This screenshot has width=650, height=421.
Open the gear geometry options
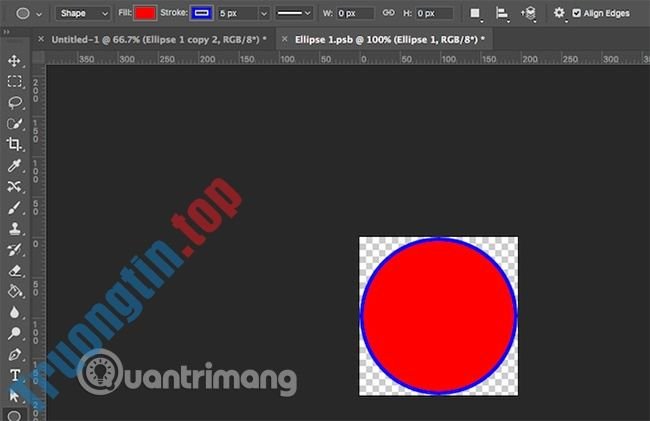[559, 13]
